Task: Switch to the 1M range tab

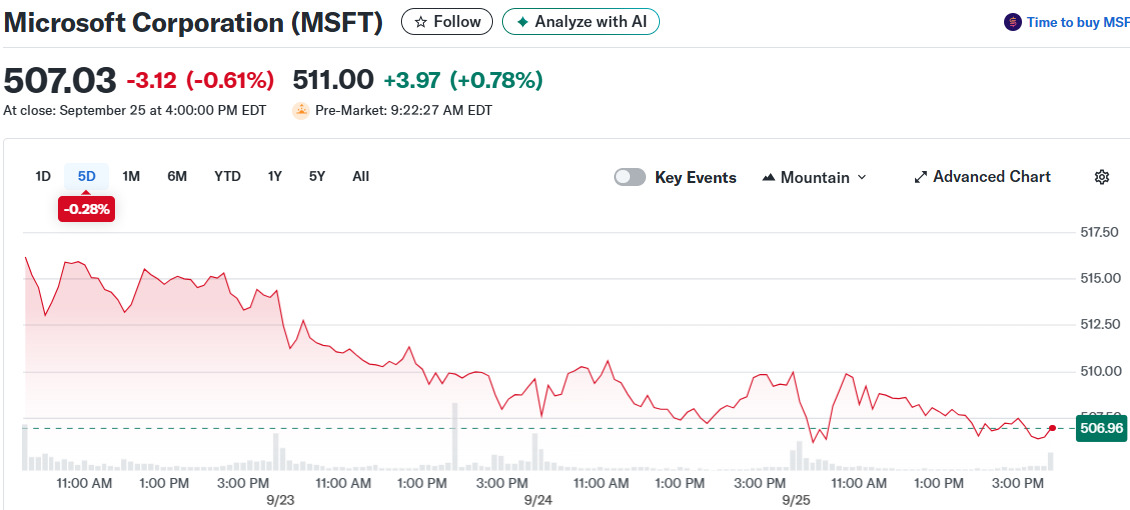Action: pyautogui.click(x=131, y=176)
